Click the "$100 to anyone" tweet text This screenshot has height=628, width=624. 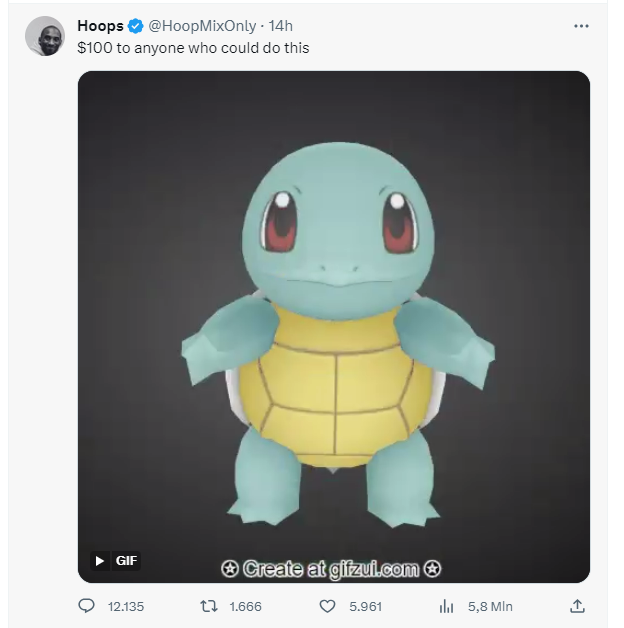point(193,48)
